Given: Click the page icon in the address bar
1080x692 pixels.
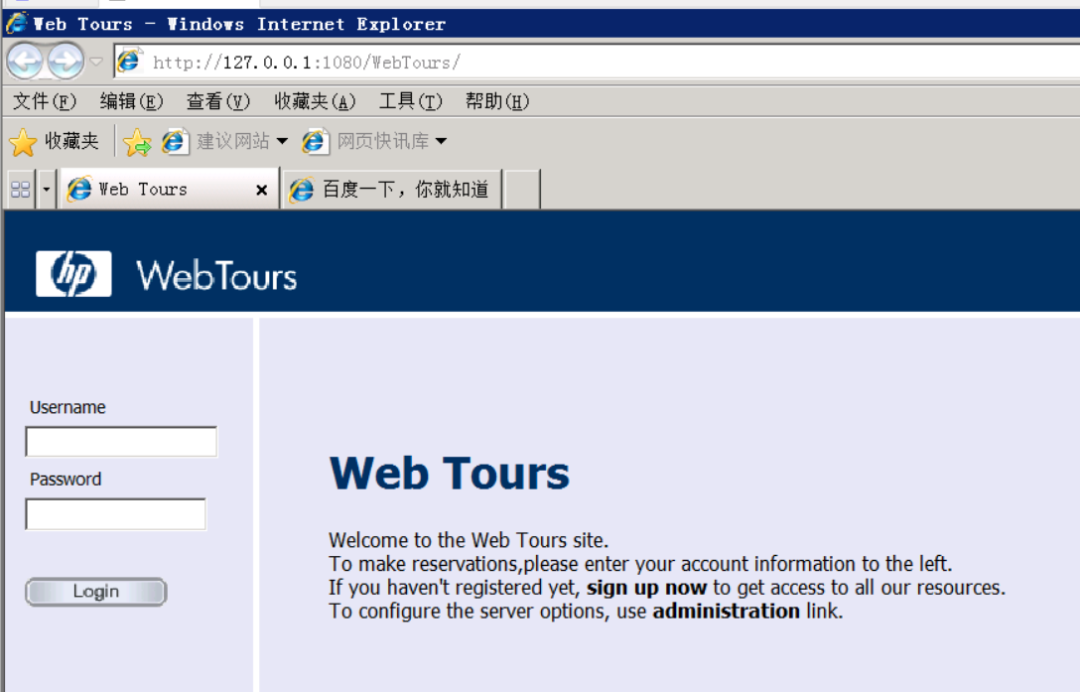Looking at the screenshot, I should coord(129,60).
